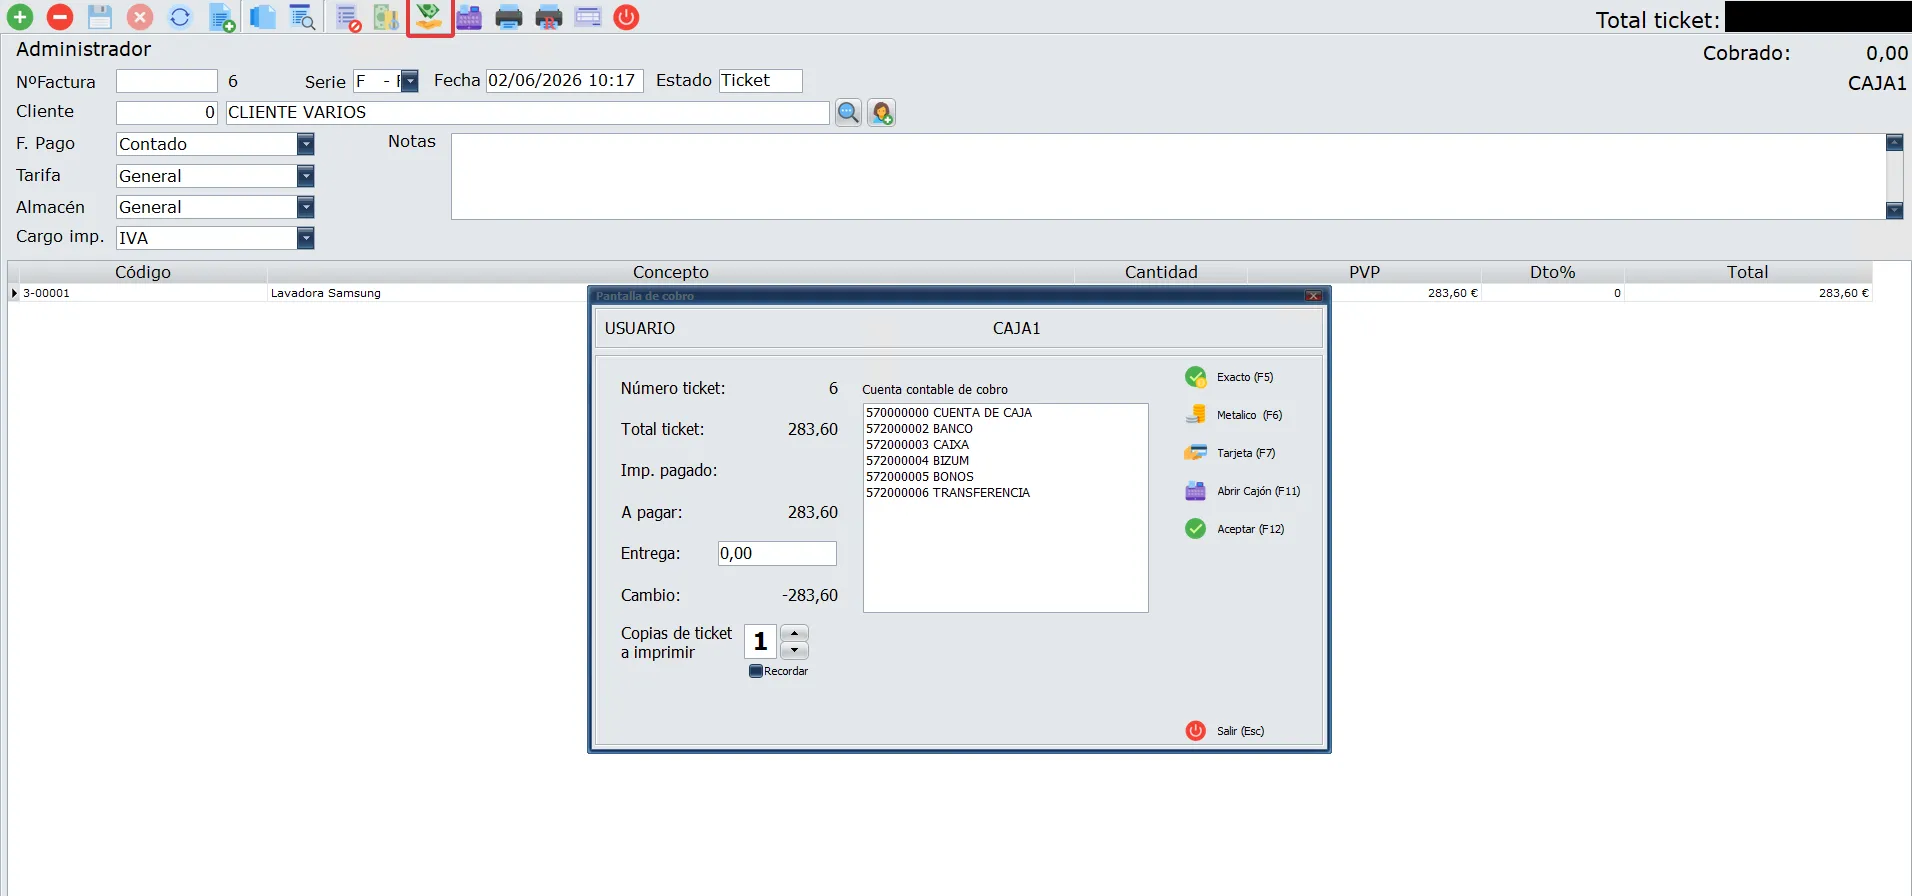This screenshot has height=896, width=1912.
Task: Choose Tarjeta (F7) card payment
Action: (x=1230, y=453)
